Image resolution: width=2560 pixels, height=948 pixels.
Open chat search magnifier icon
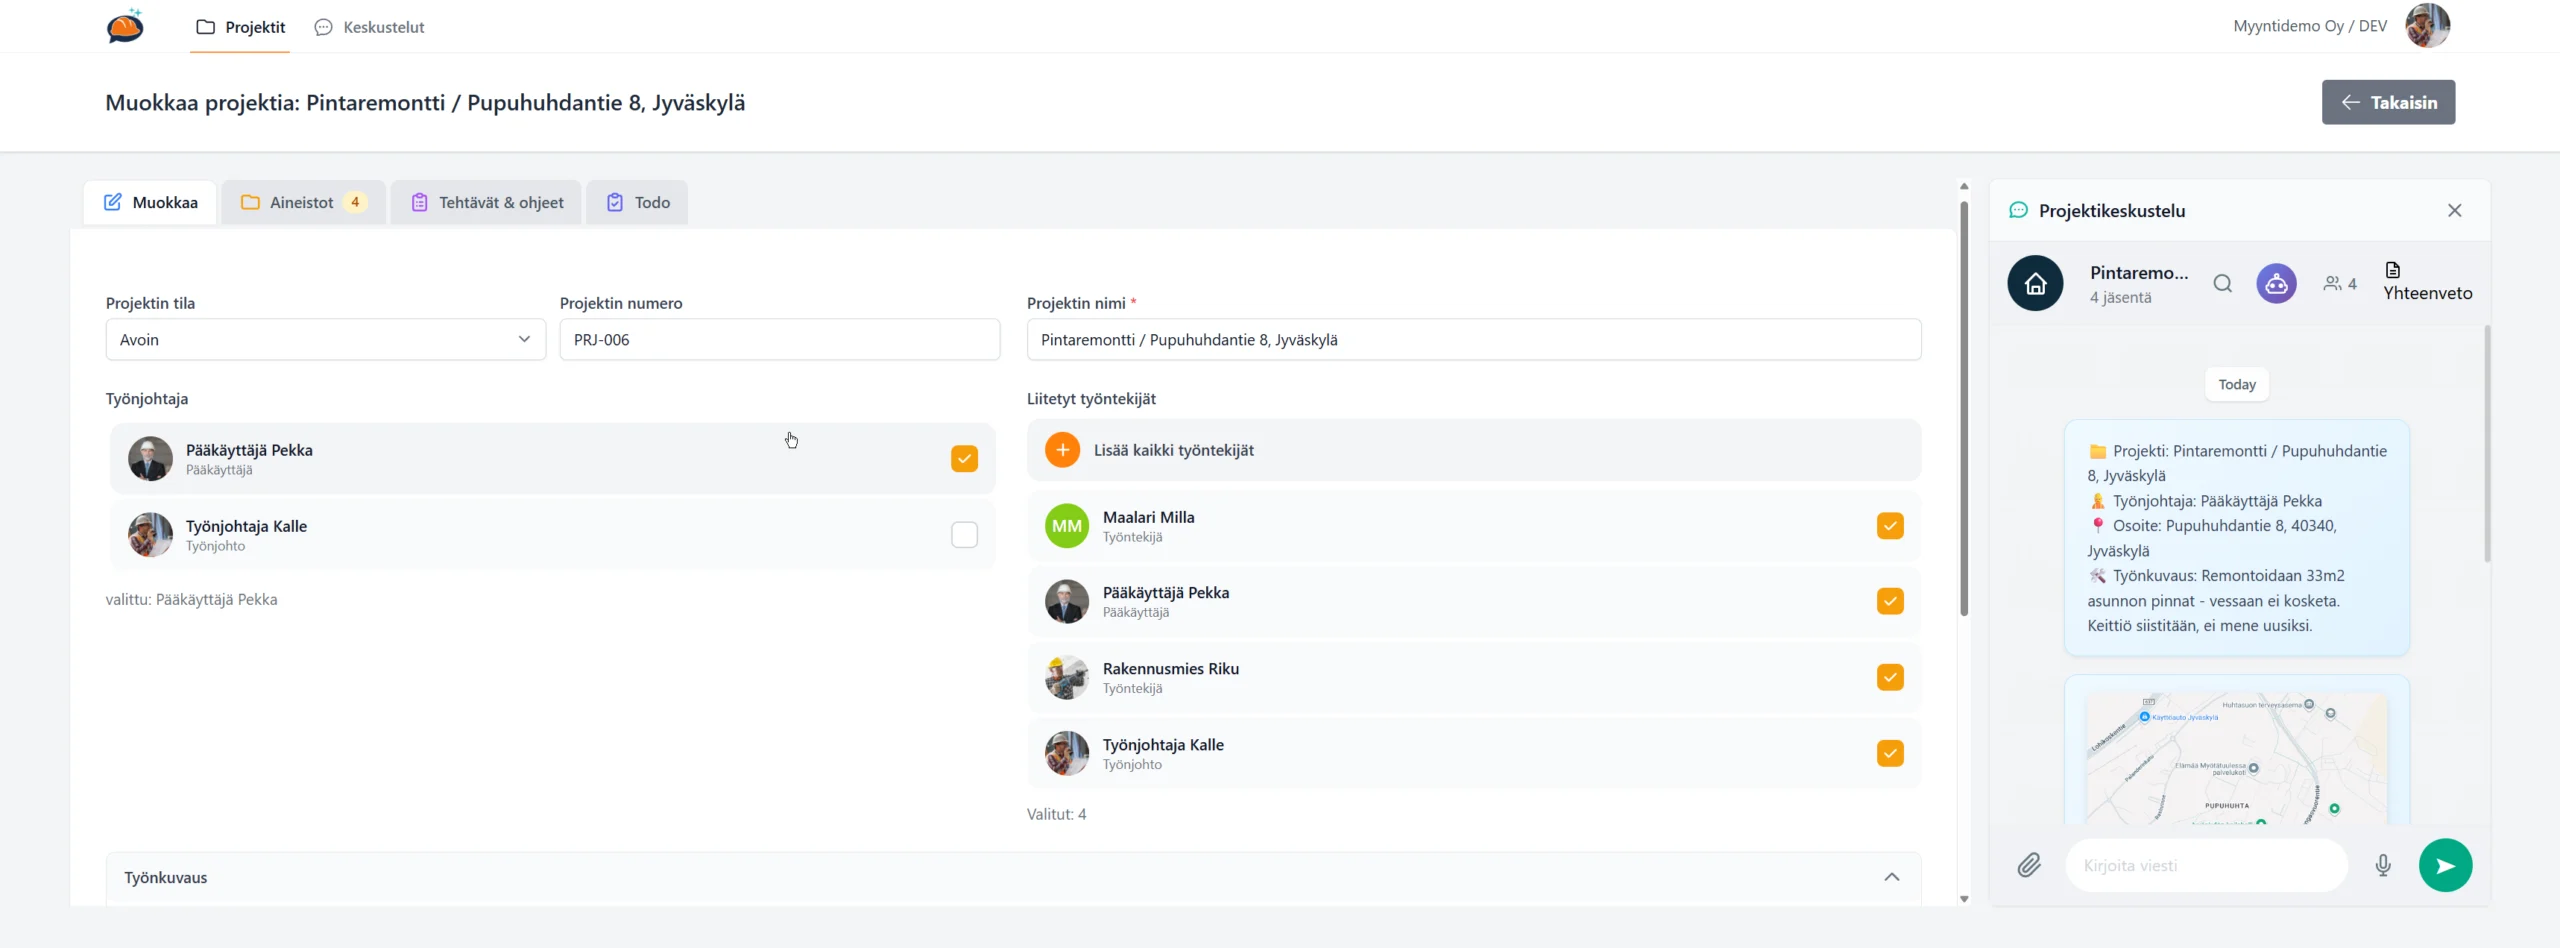tap(2222, 284)
